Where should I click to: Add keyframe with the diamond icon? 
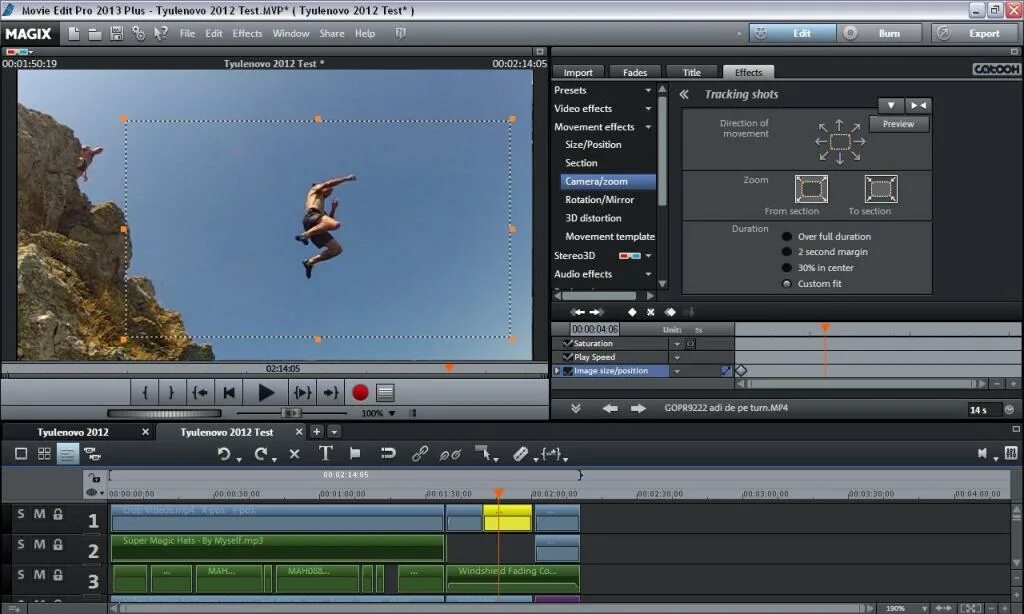(632, 312)
